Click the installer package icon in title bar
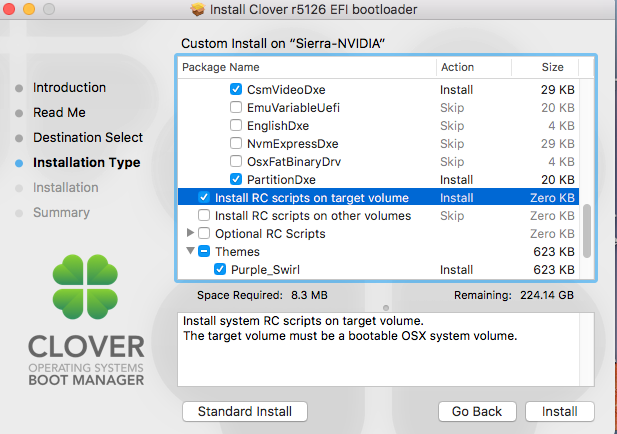The height and width of the screenshot is (434, 617). tap(198, 9)
